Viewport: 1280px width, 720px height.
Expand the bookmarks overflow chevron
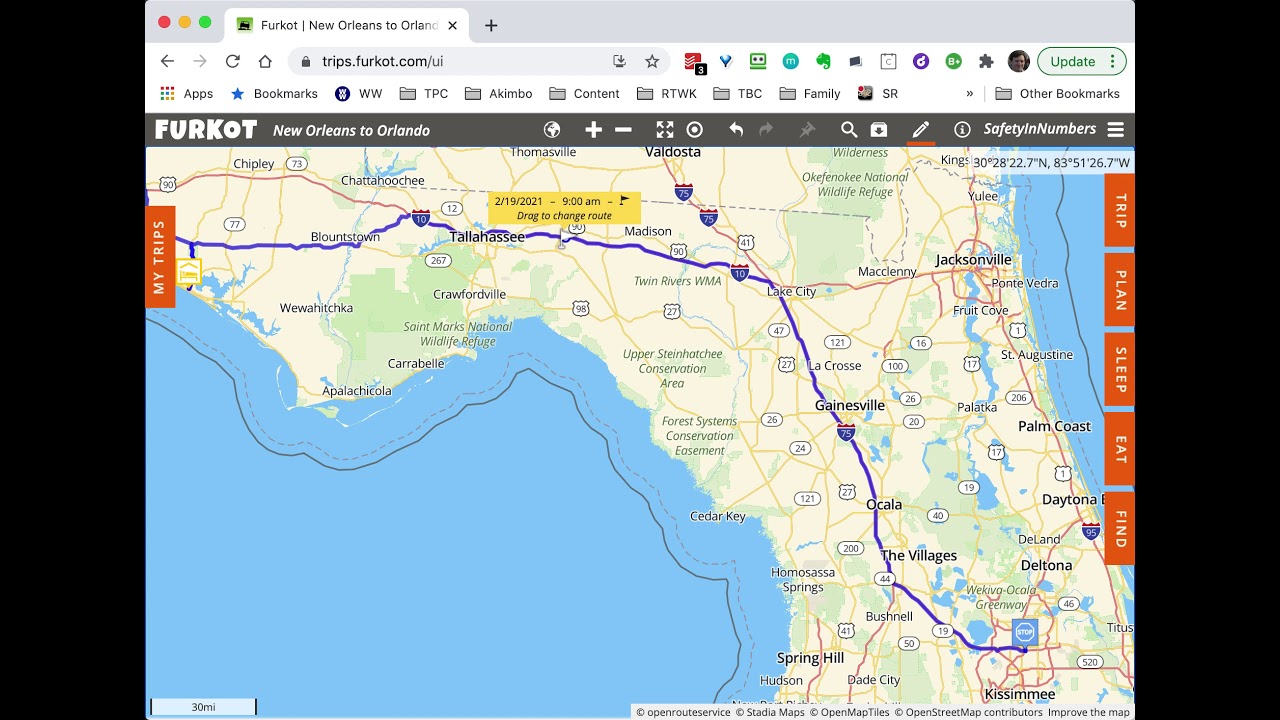pos(969,93)
